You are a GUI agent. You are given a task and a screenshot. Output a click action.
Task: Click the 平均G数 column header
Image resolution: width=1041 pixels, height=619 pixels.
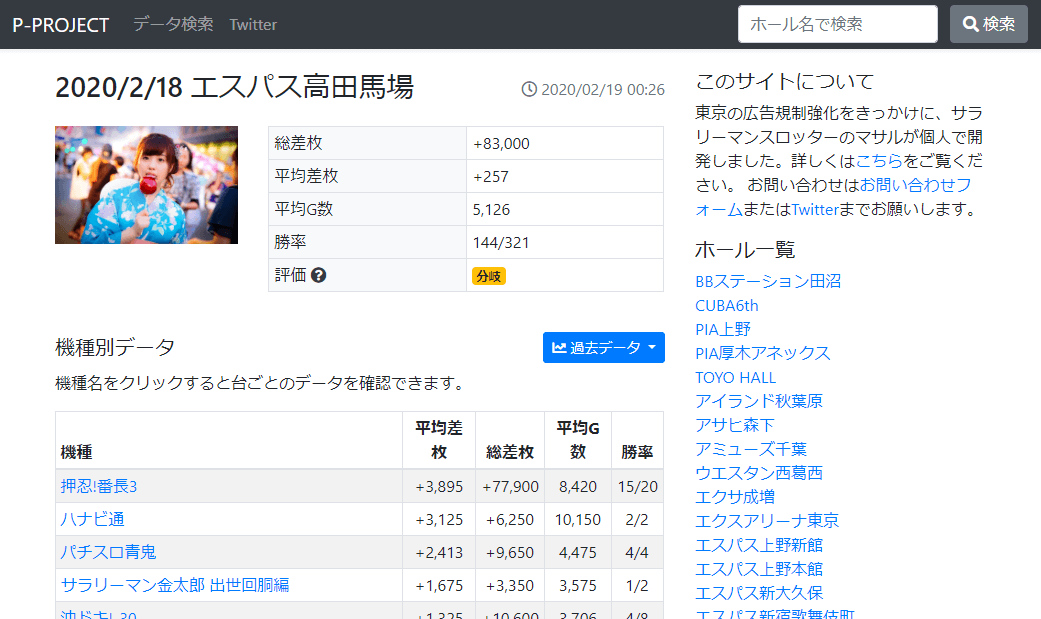578,440
